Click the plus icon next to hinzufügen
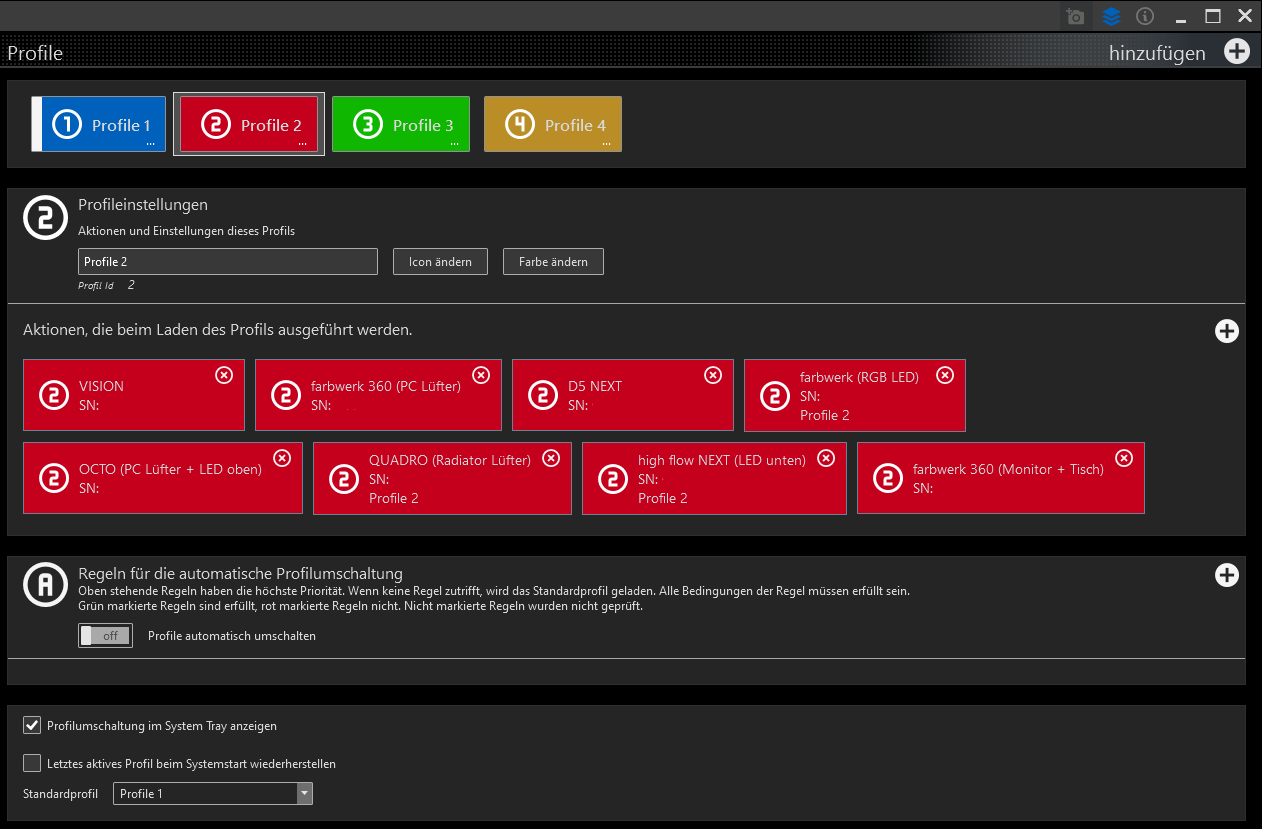The width and height of the screenshot is (1262, 829). tap(1237, 52)
